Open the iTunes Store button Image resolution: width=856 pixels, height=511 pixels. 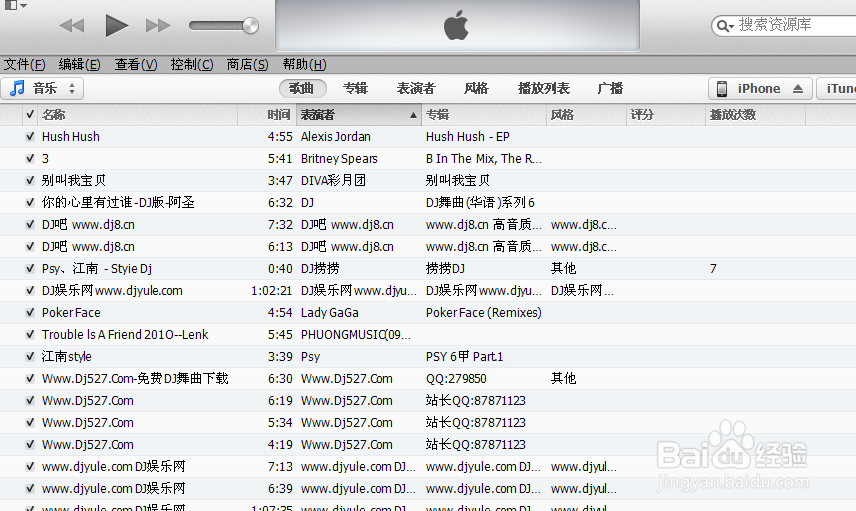pyautogui.click(x=836, y=88)
